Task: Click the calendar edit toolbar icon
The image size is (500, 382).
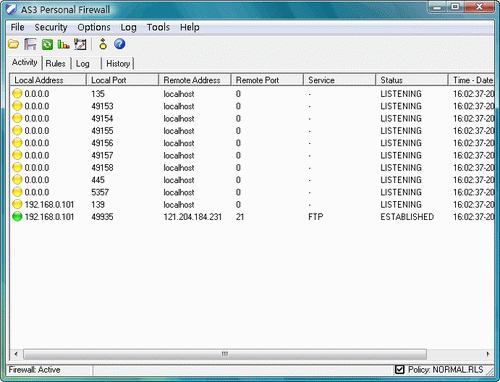Action: [x=80, y=44]
